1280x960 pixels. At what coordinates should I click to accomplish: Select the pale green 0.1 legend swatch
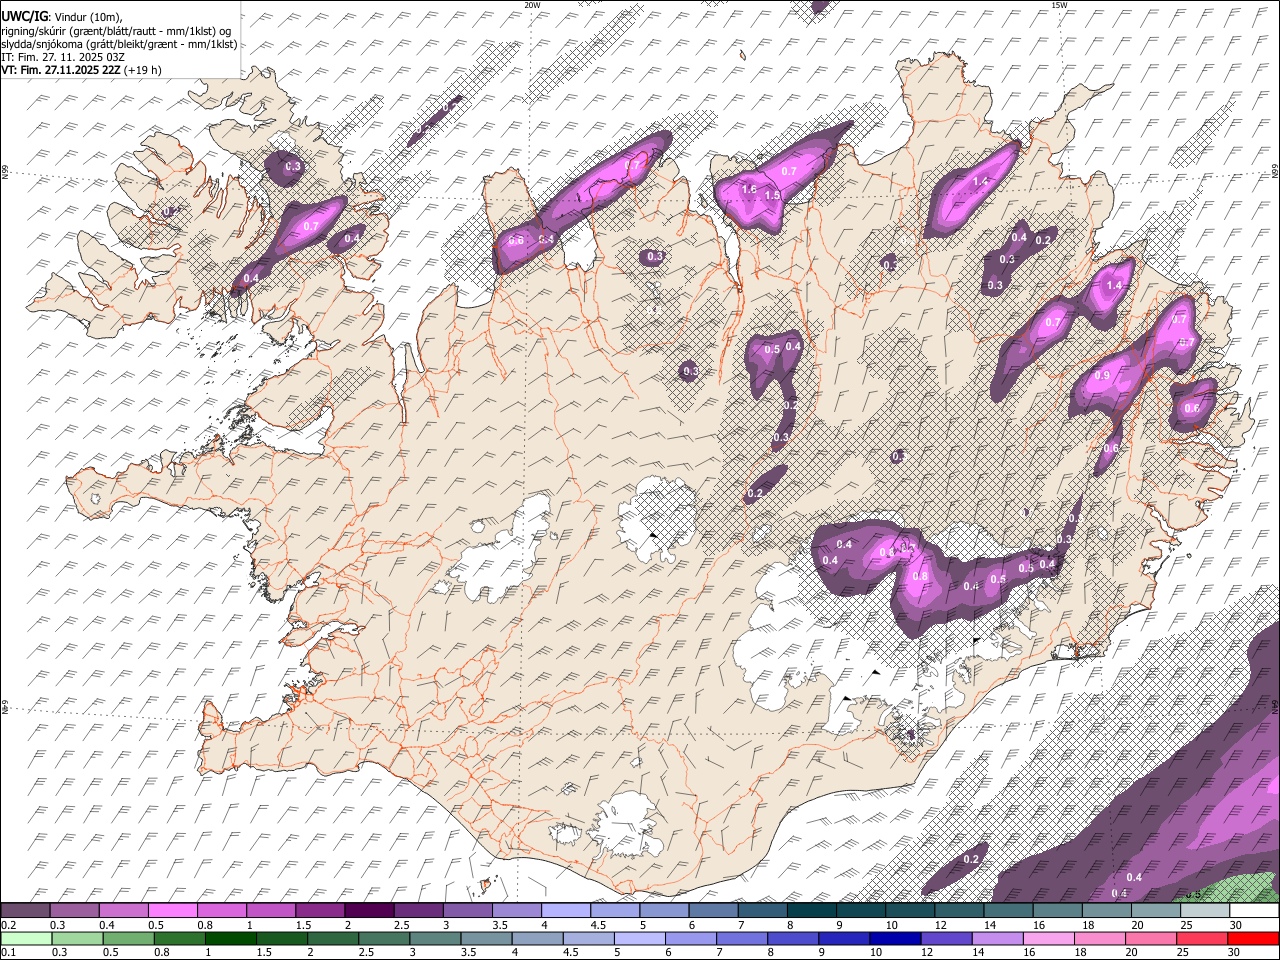[x=26, y=939]
